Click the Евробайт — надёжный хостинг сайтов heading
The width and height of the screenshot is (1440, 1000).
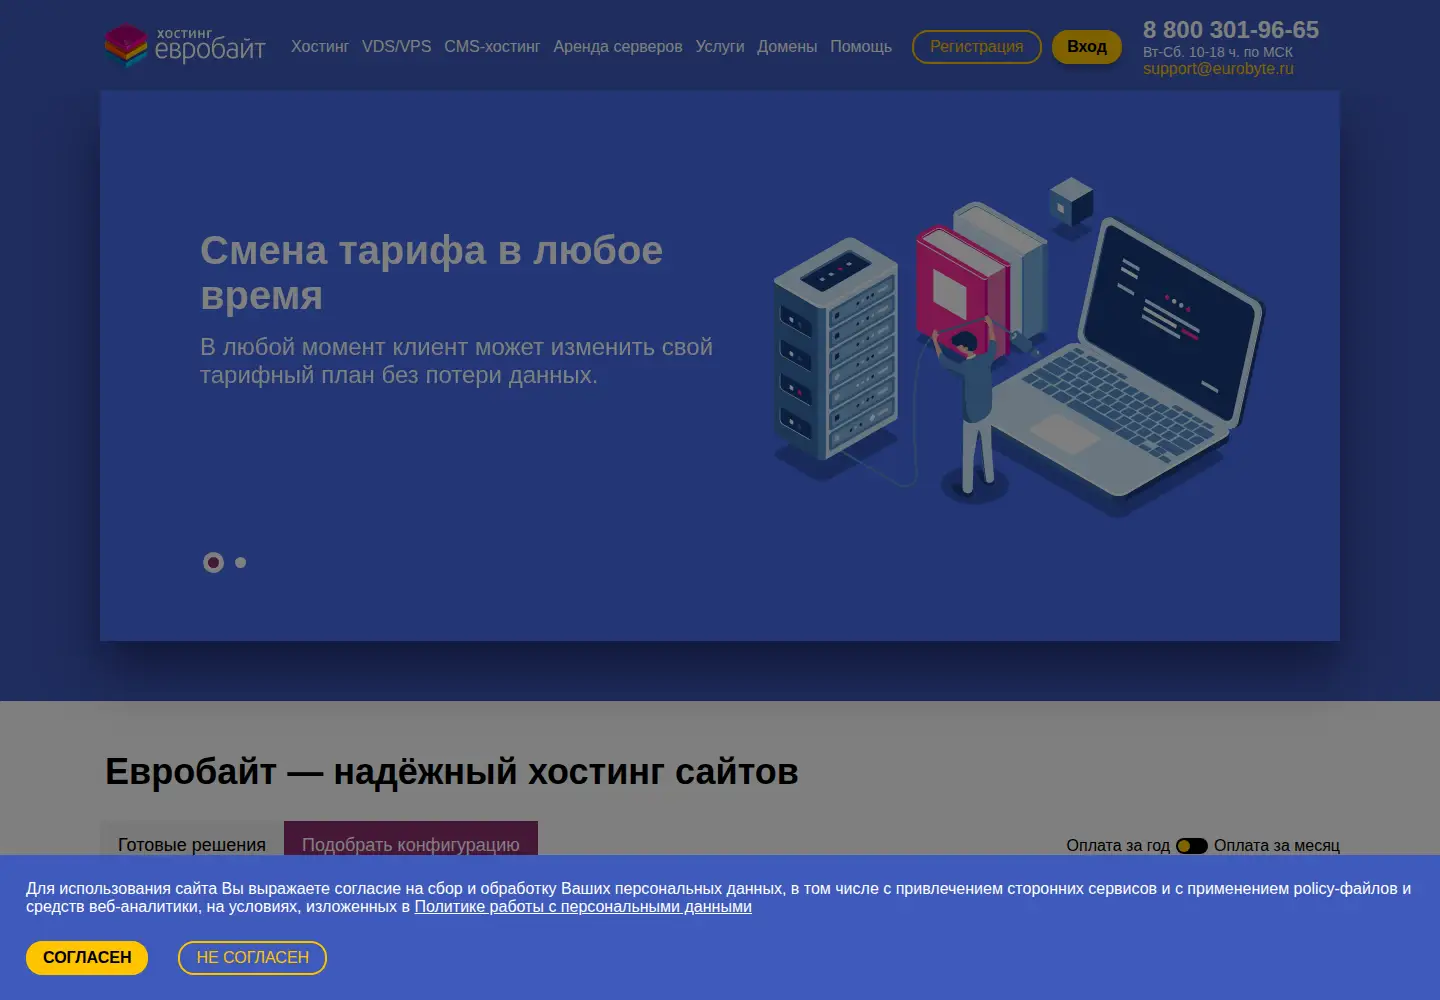[452, 772]
